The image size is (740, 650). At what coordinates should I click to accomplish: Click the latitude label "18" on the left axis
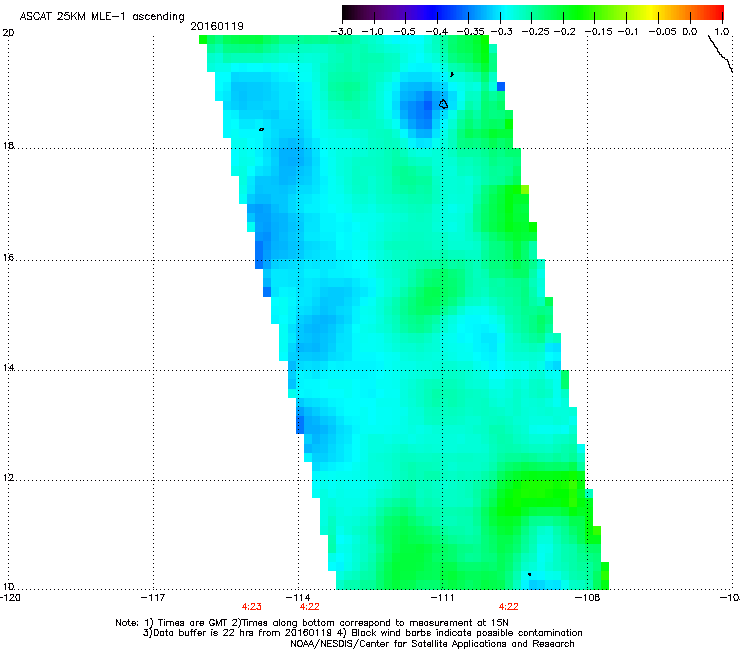8,145
